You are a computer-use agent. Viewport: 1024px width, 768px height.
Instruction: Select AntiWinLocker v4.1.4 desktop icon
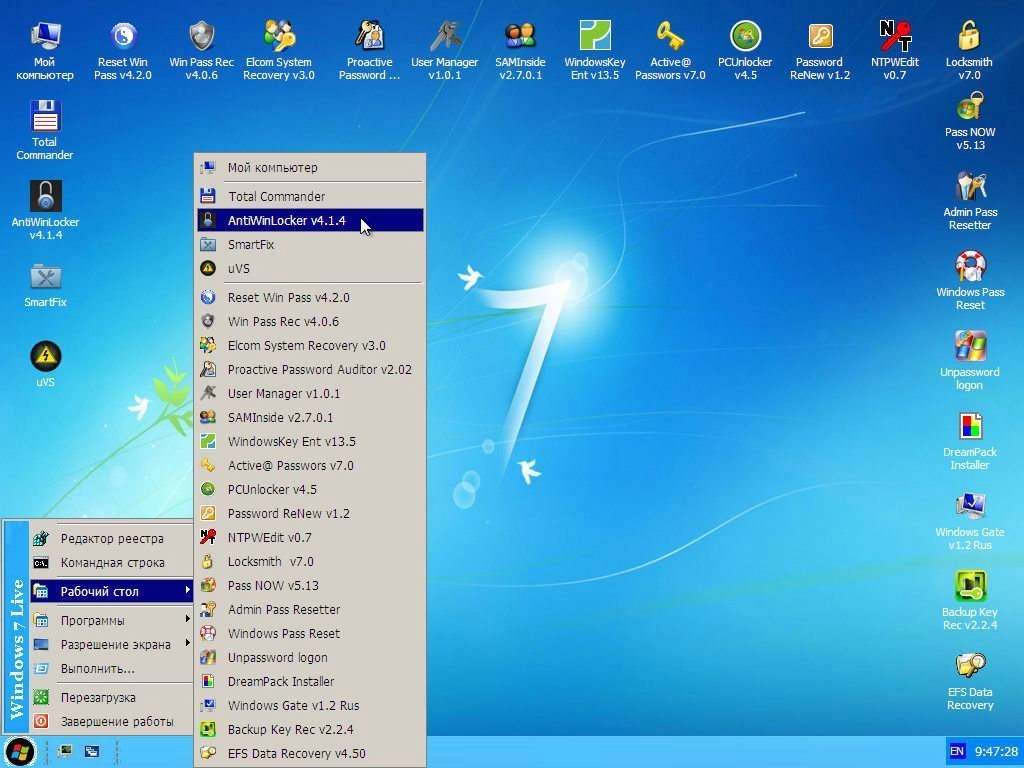click(x=45, y=210)
